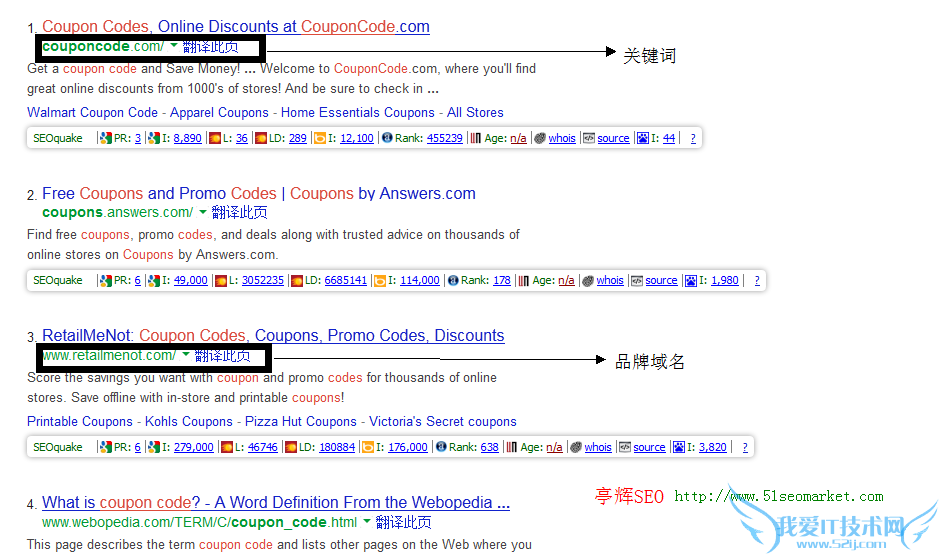The height and width of the screenshot is (559, 944).
Task: Click the I: 49,000 index value
Action: click(190, 280)
